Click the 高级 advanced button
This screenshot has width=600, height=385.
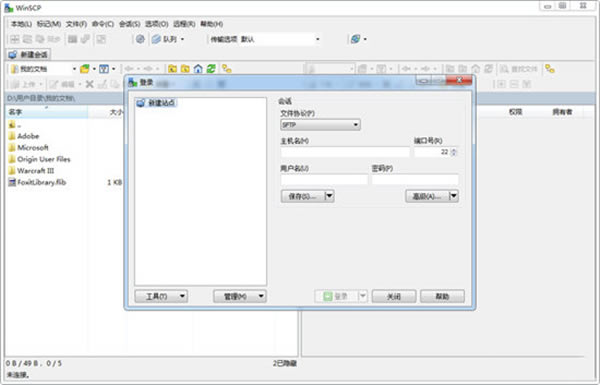427,196
